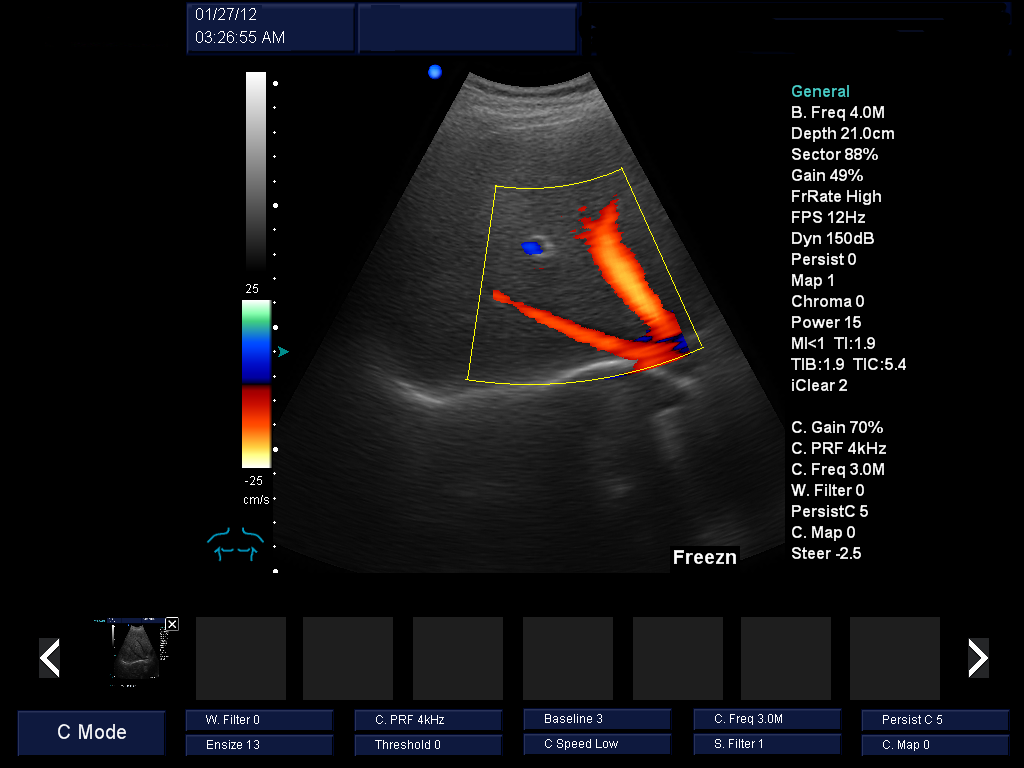
Task: Select the Persist C 5 control
Action: point(935,719)
